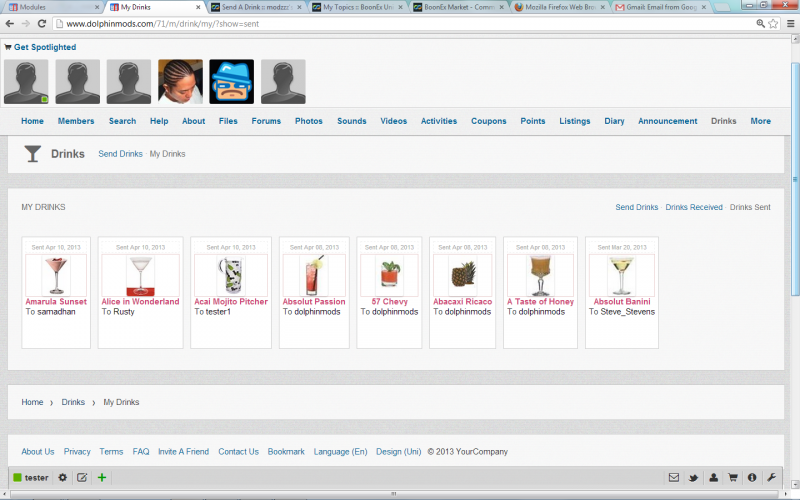Open the Coupons menu item
This screenshot has width=800, height=500.
(x=488, y=121)
